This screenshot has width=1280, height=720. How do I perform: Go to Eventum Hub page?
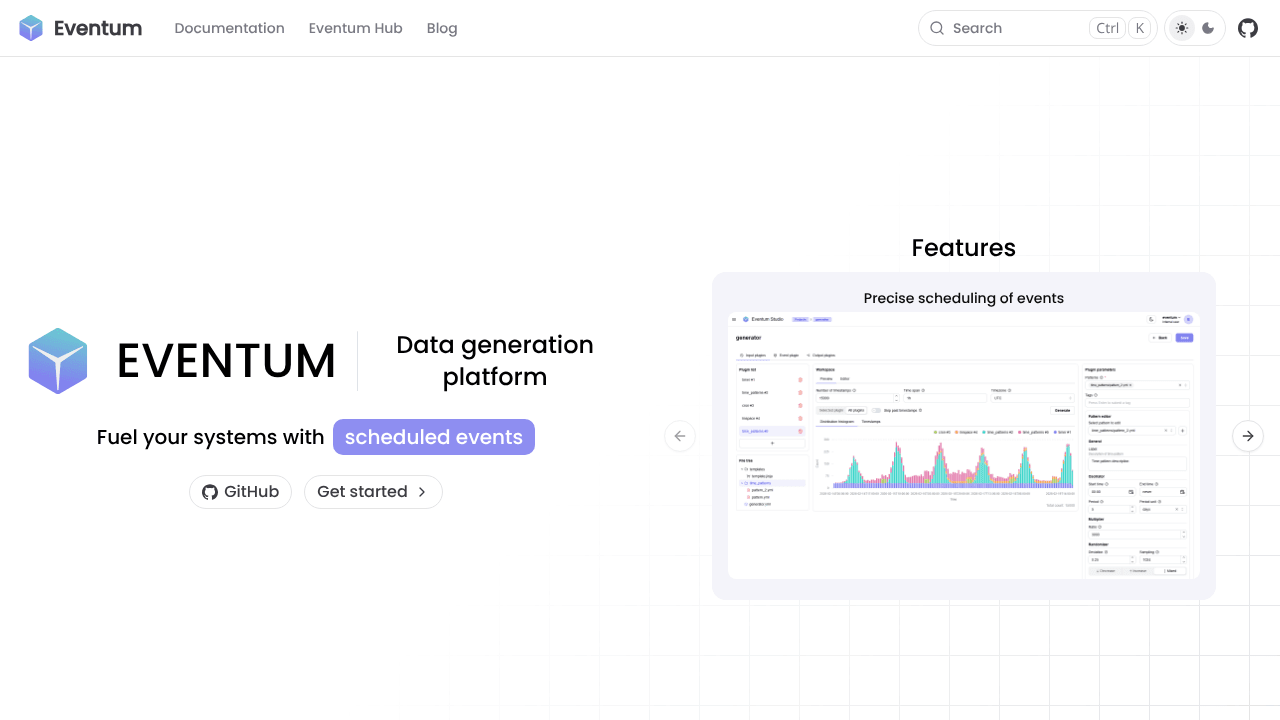(355, 28)
